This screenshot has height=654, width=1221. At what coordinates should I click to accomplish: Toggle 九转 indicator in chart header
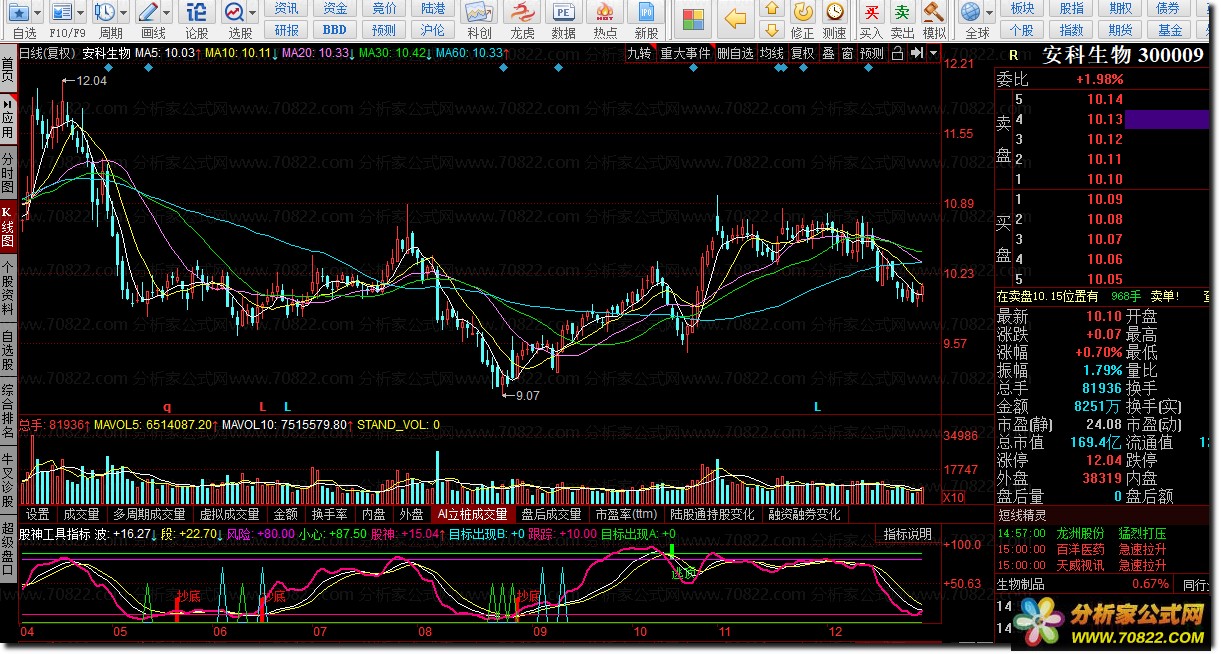639,53
